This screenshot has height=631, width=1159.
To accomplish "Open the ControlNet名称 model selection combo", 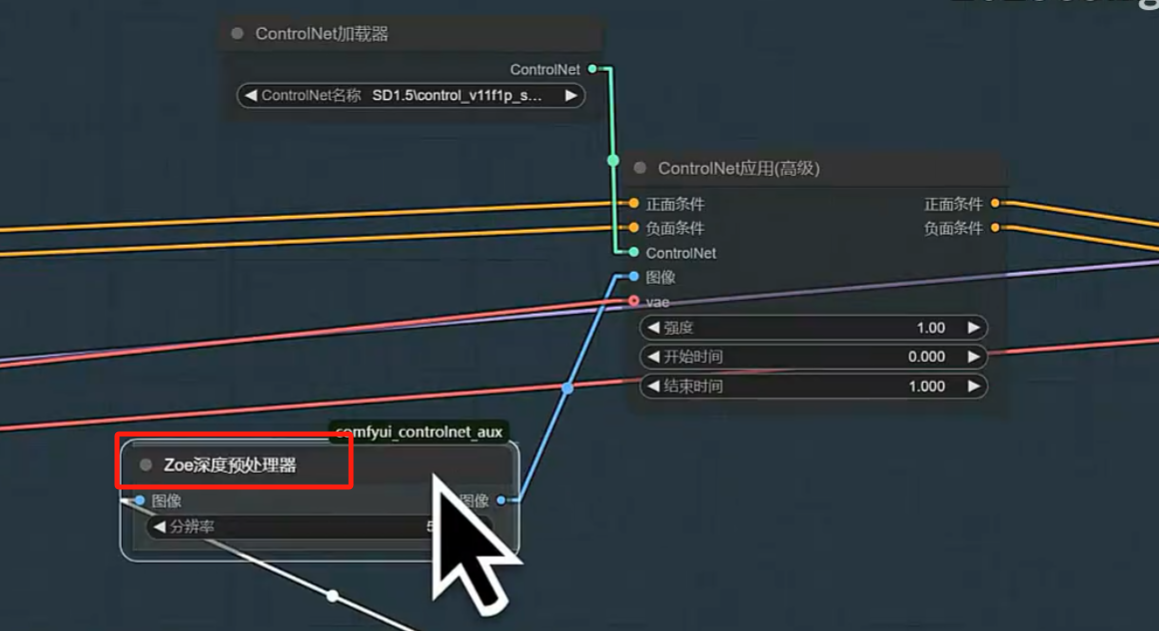I will tap(410, 96).
